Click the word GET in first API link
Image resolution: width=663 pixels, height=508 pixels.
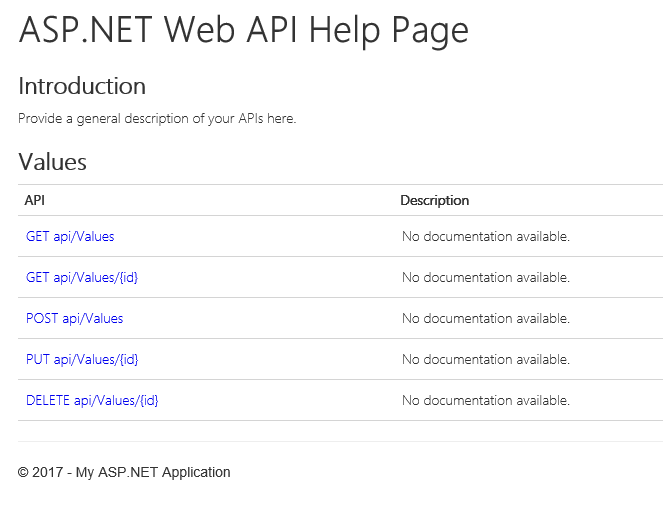38,236
